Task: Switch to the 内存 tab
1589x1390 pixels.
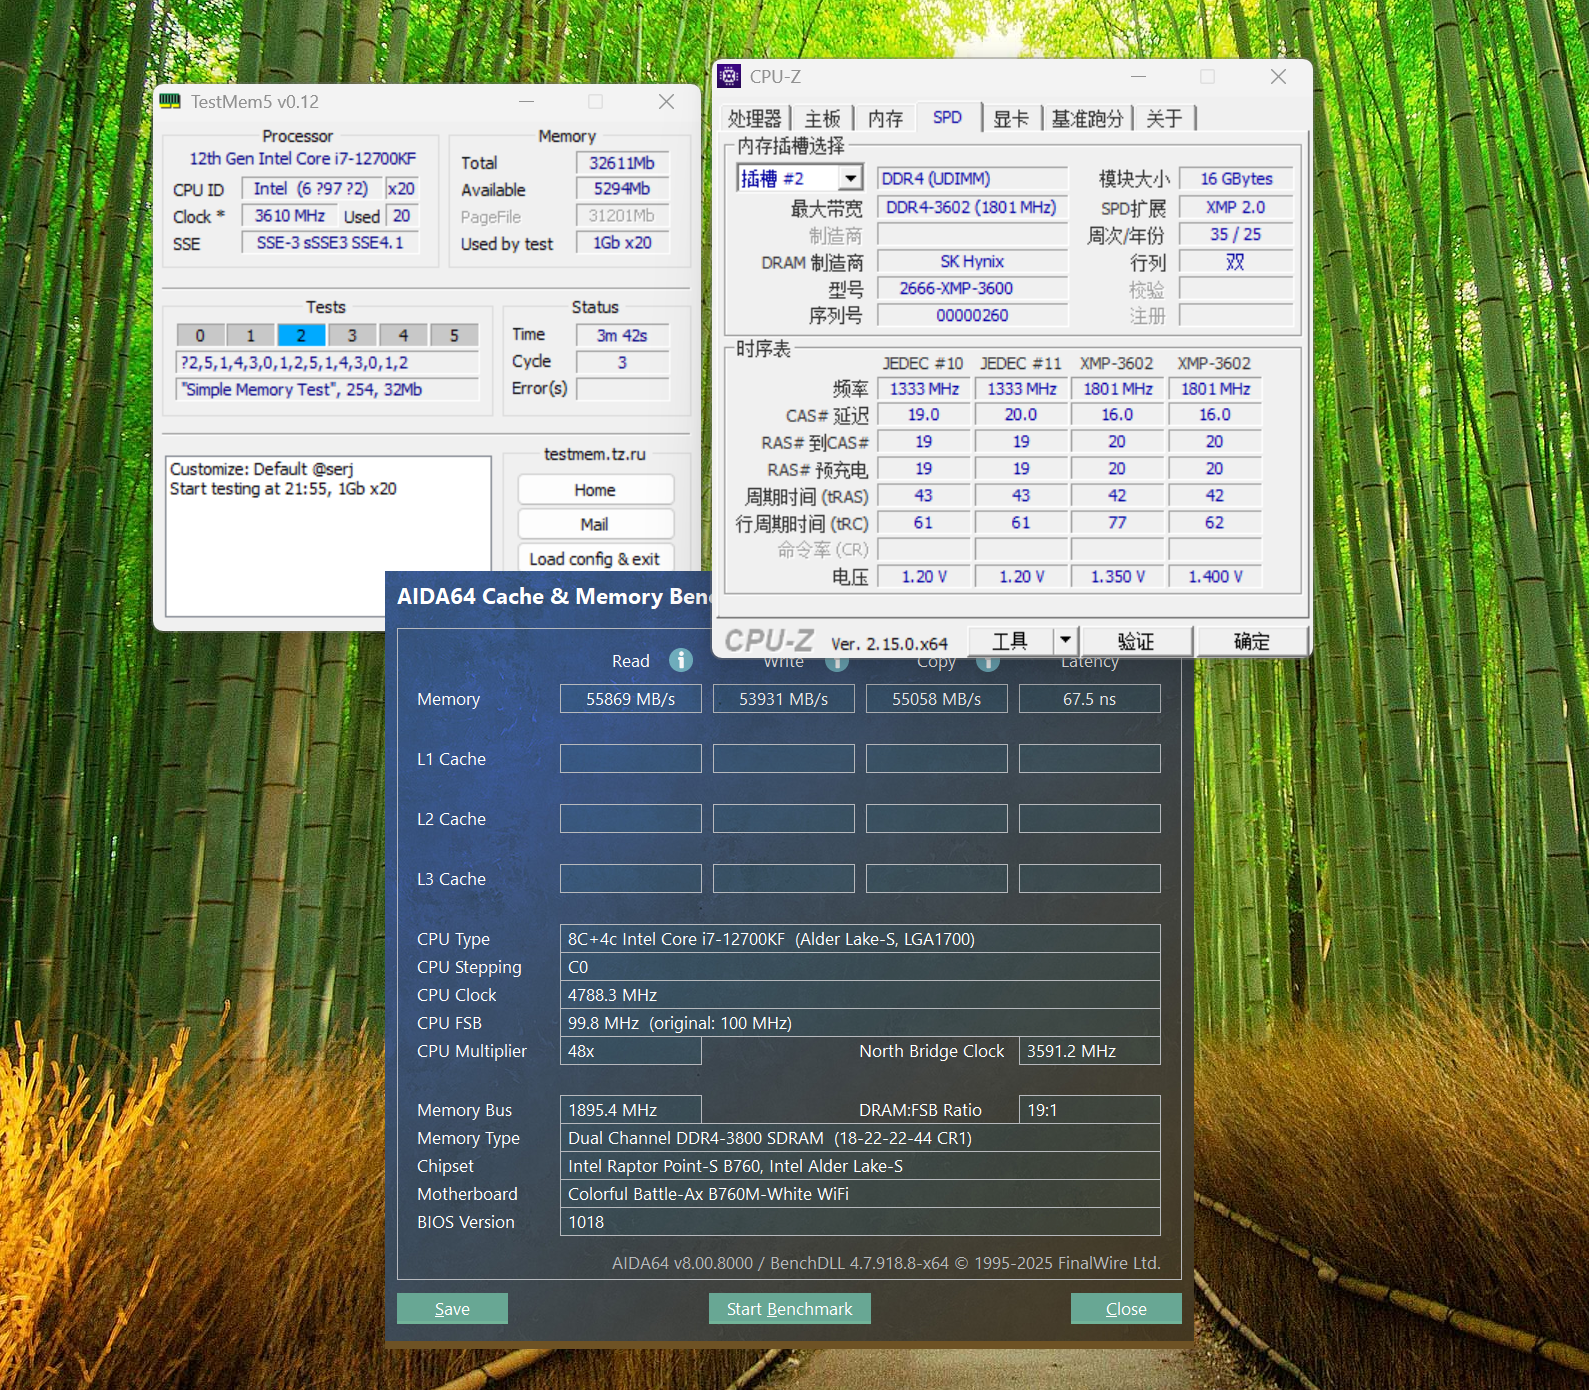Action: [x=885, y=118]
